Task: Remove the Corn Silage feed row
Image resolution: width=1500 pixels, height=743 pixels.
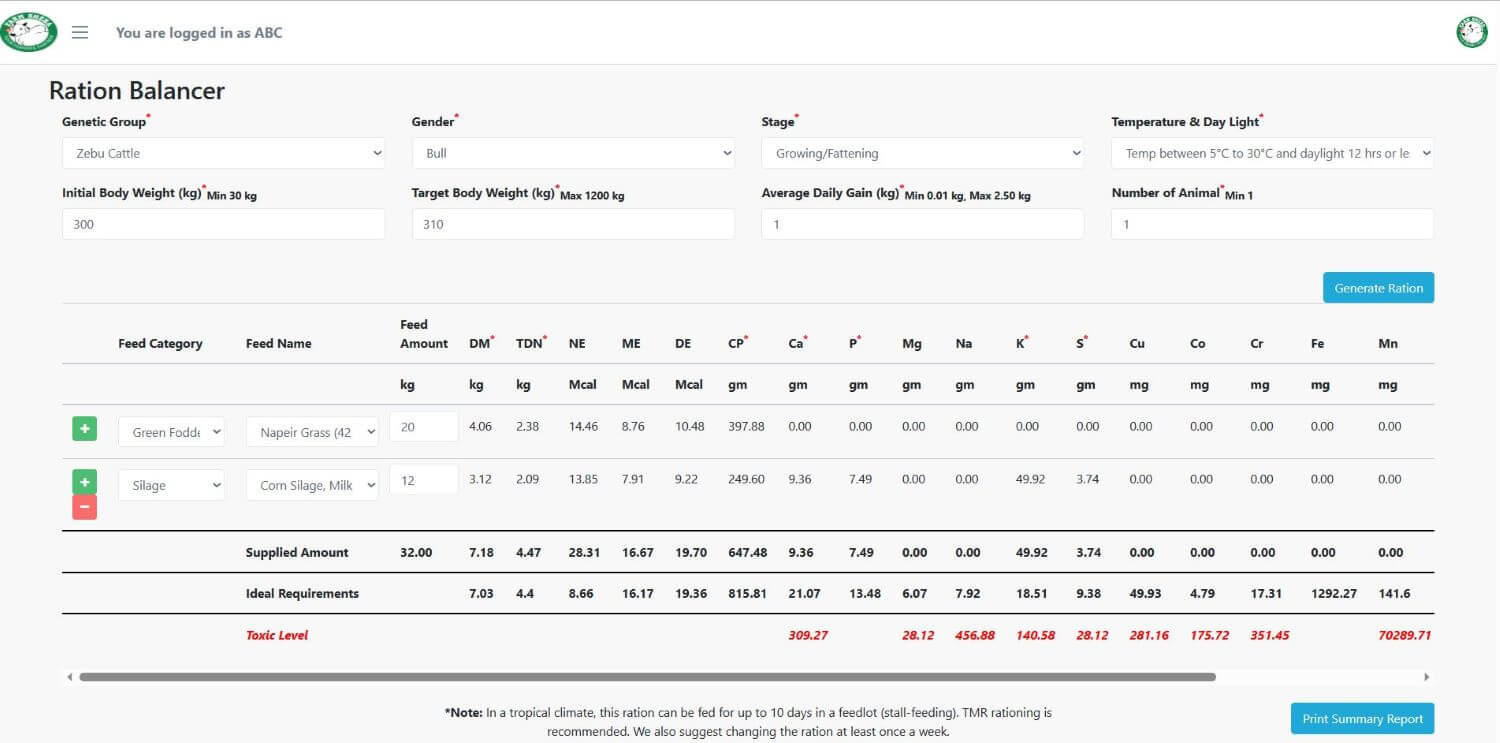Action: [x=84, y=506]
